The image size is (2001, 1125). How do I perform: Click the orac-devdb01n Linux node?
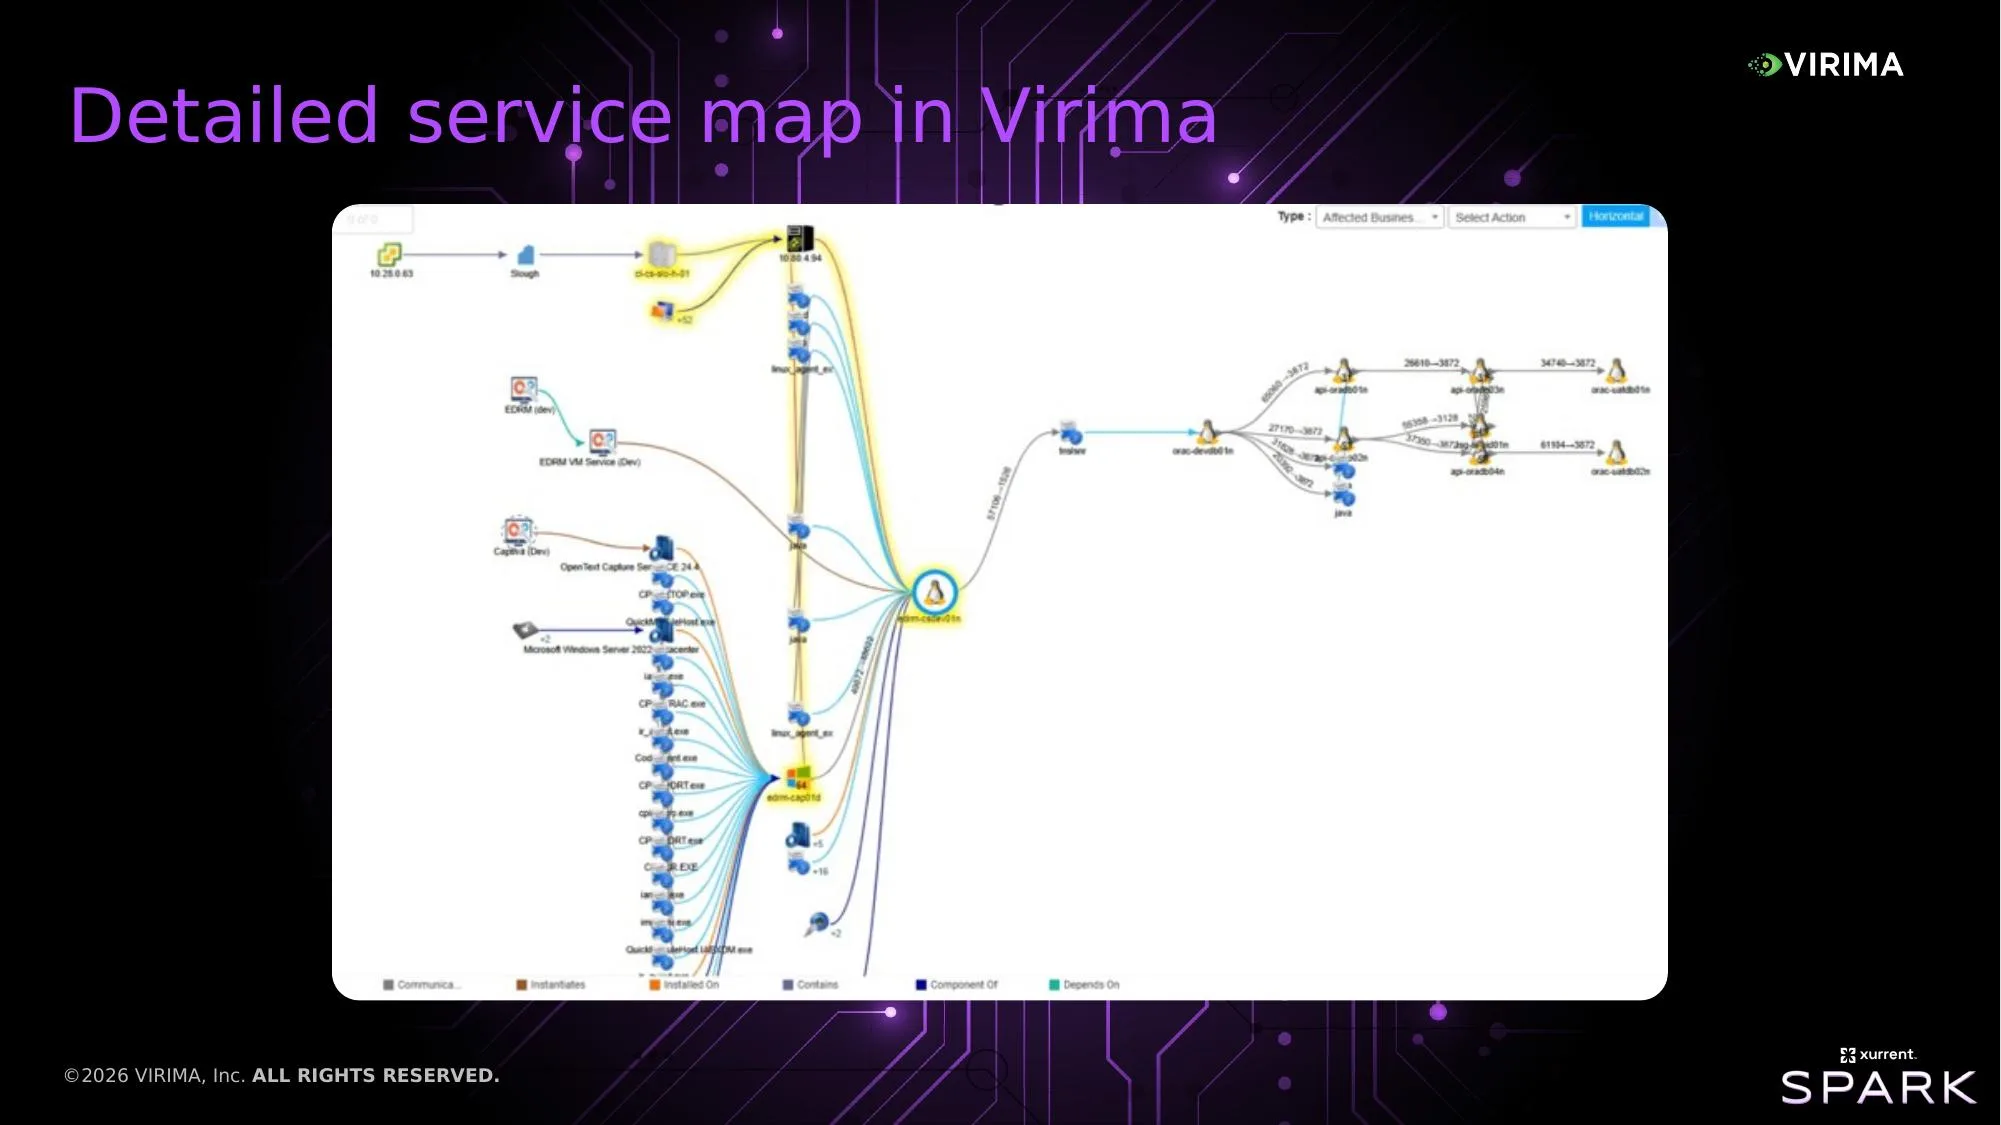[x=1207, y=432]
